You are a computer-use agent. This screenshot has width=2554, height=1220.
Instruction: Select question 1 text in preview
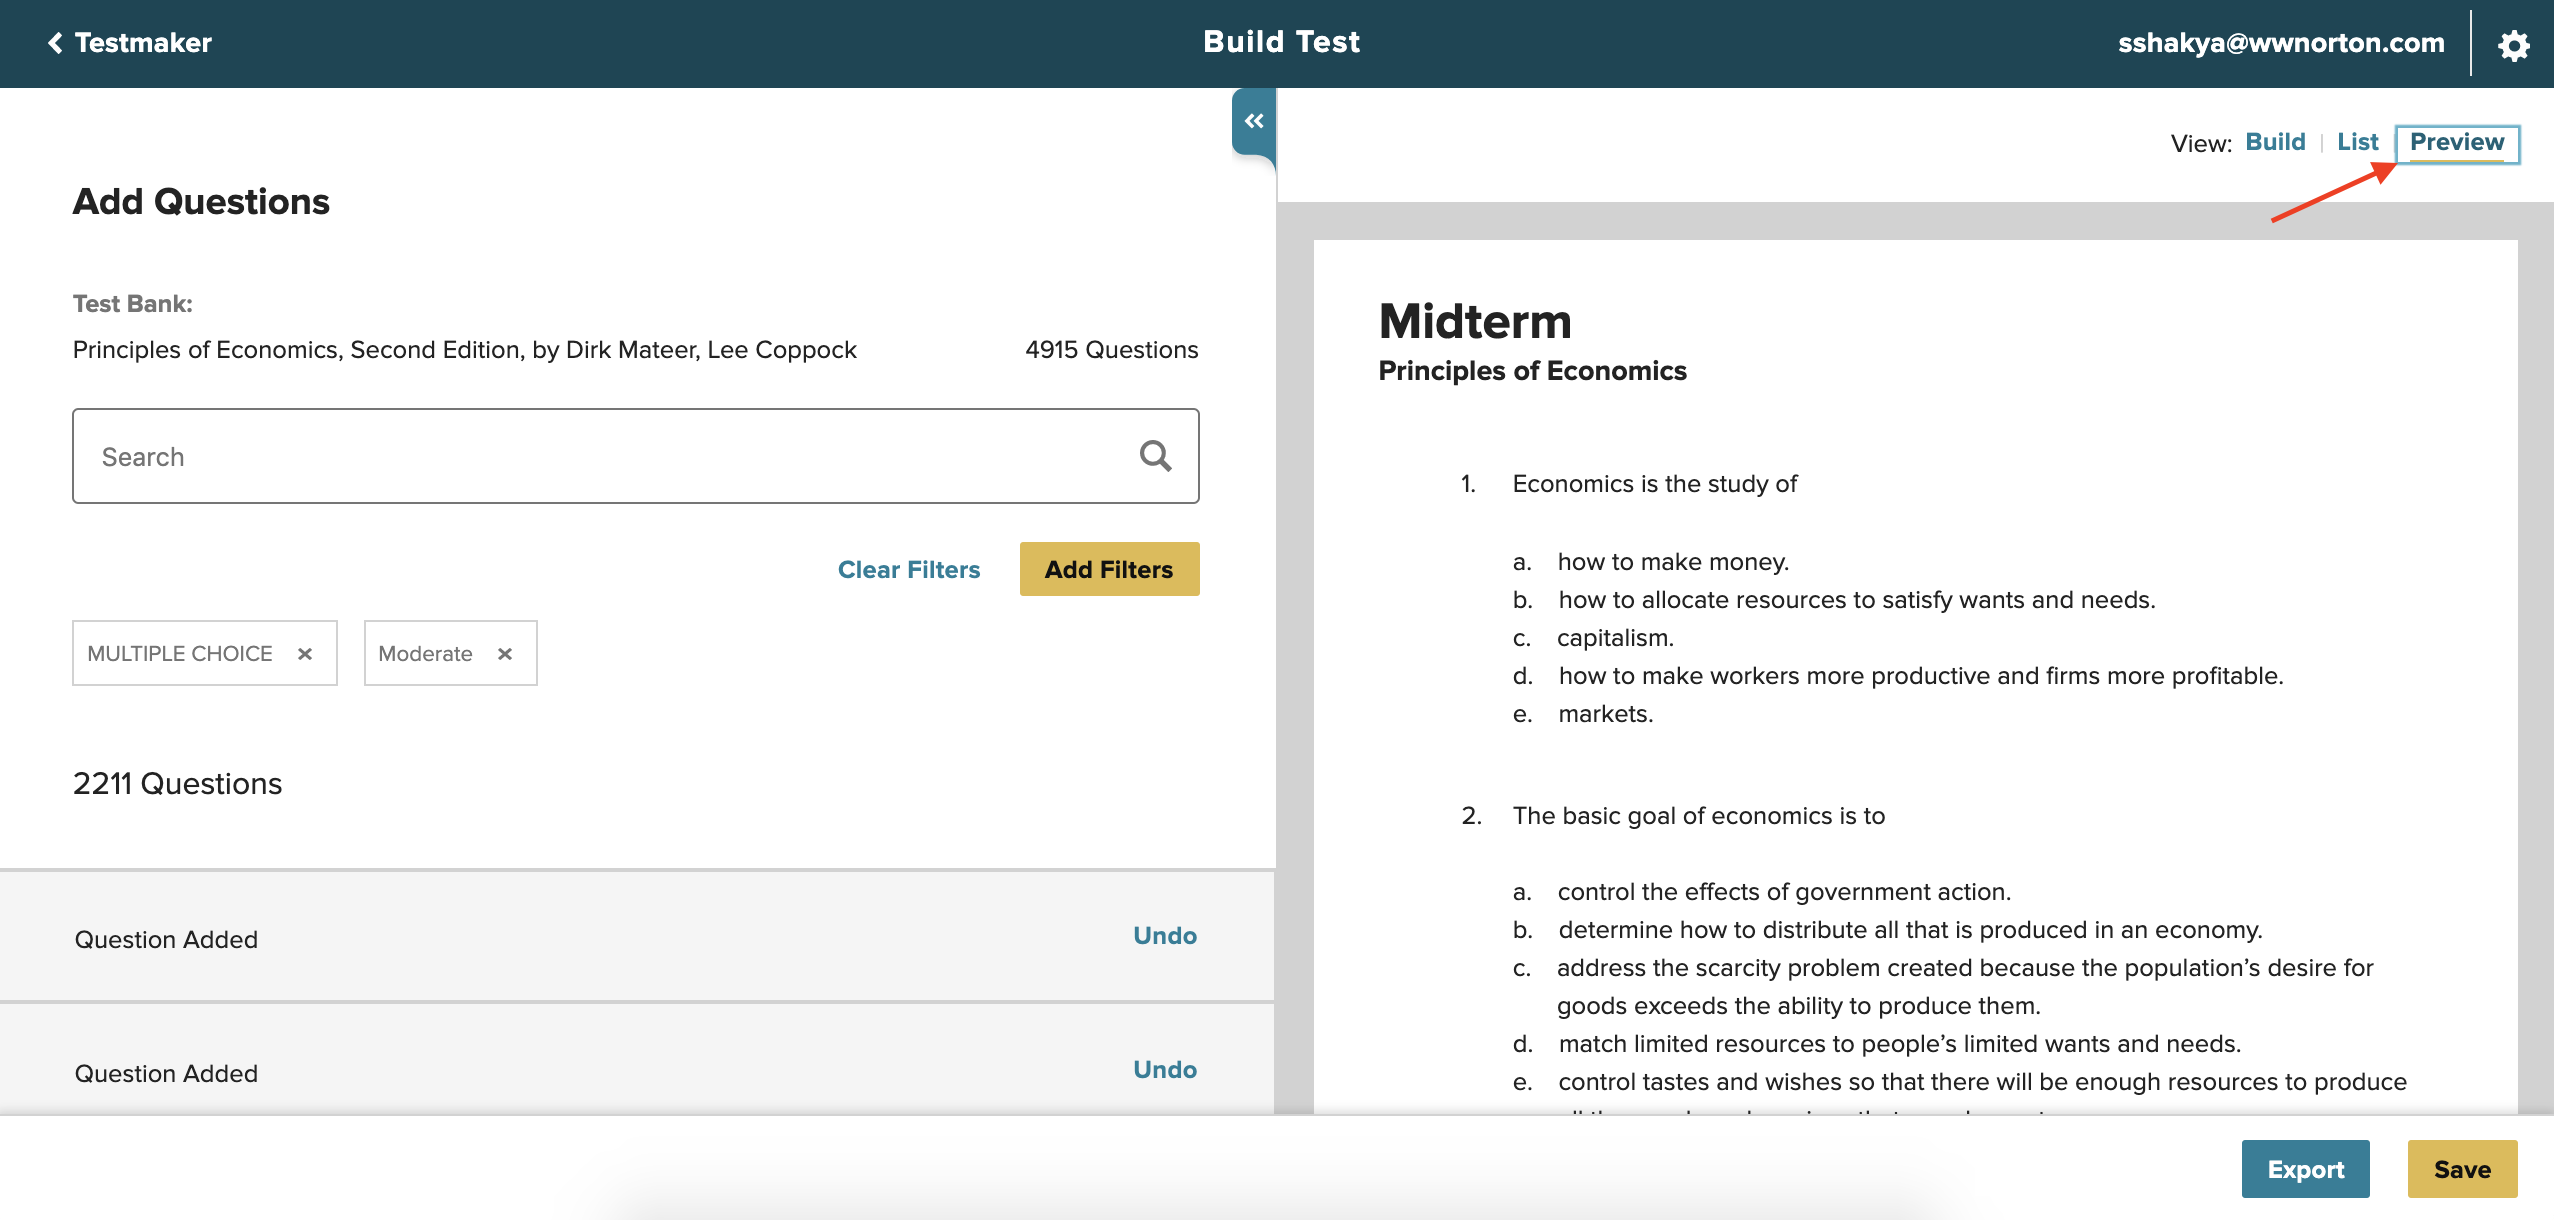pyautogui.click(x=1654, y=484)
